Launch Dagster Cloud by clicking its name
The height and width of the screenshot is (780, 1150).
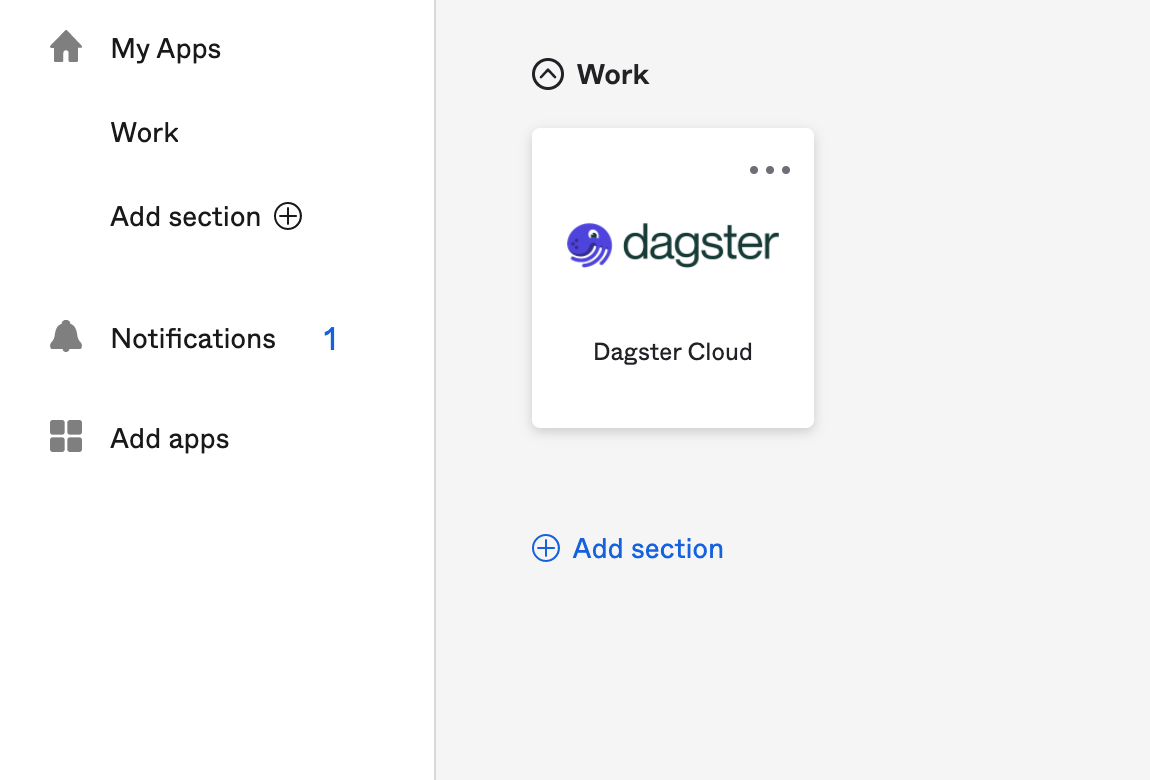pyautogui.click(x=672, y=352)
